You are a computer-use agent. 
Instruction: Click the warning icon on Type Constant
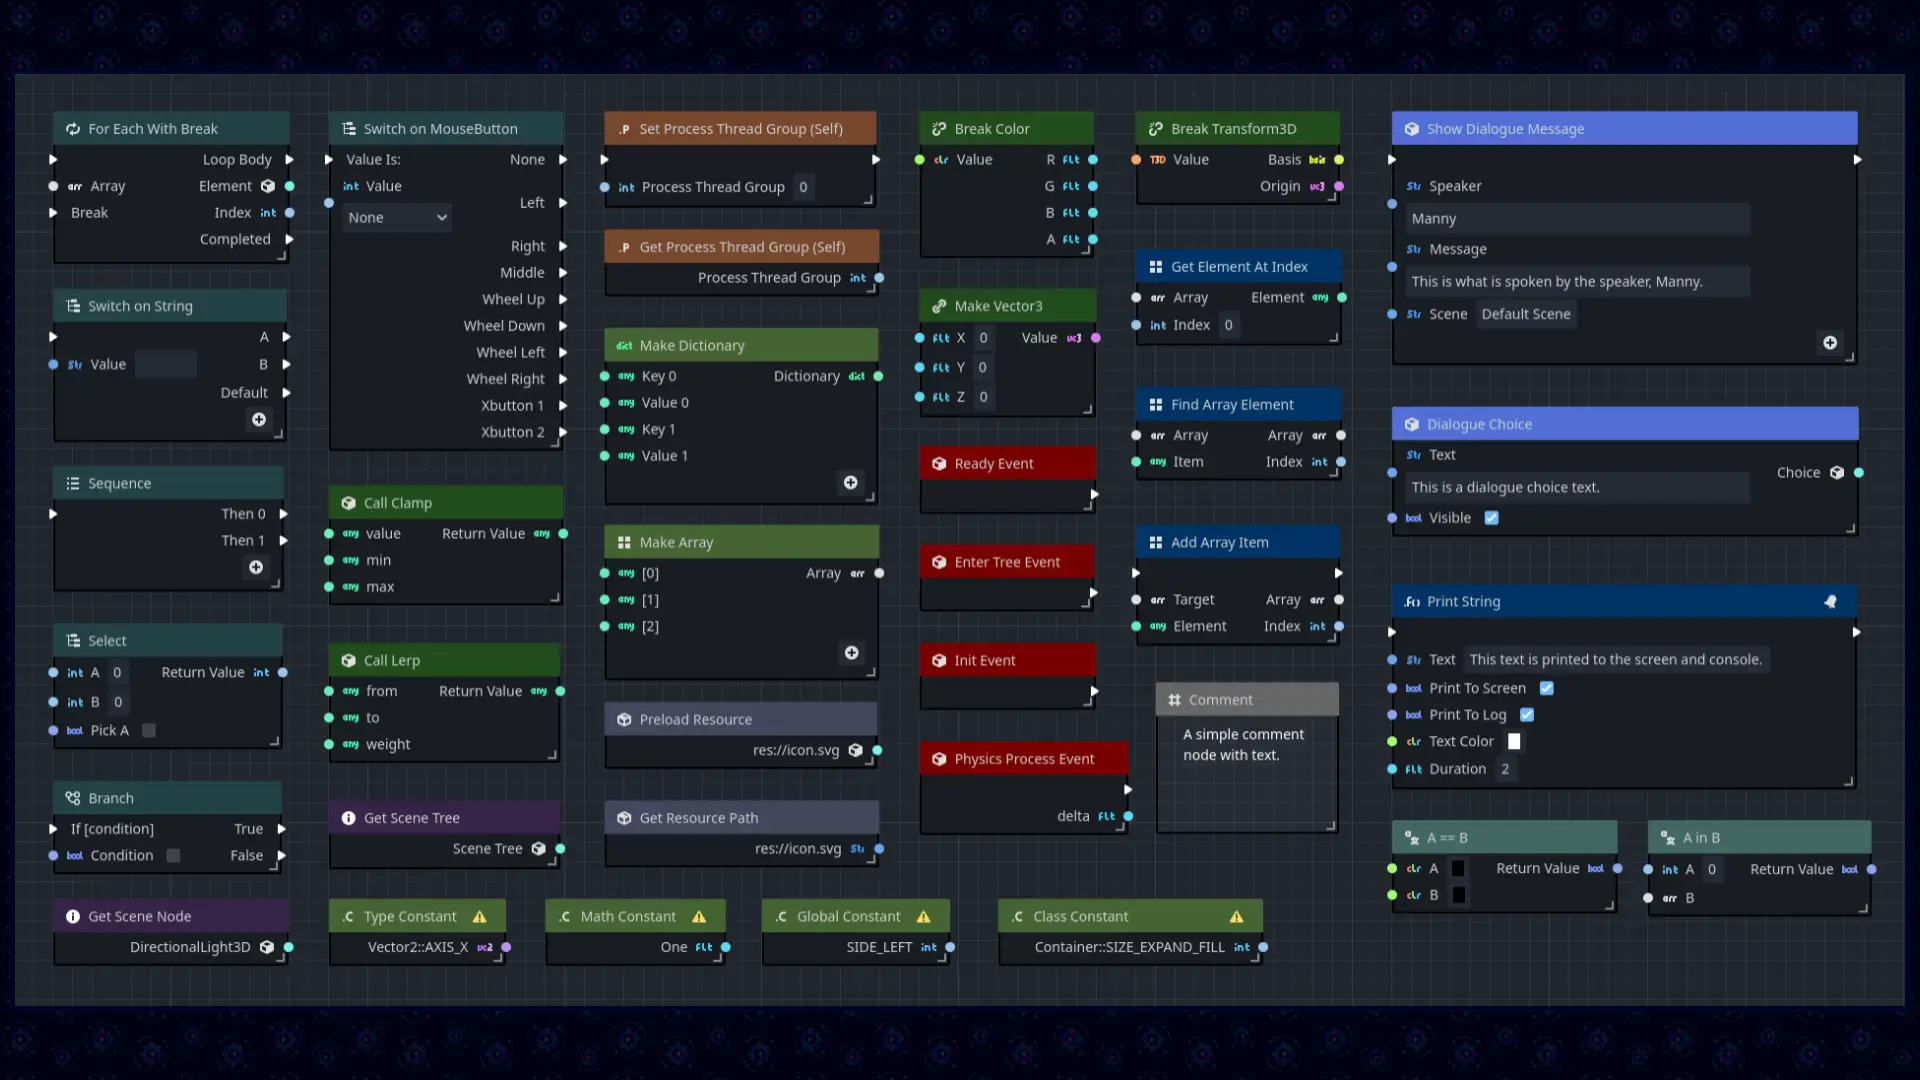click(480, 916)
